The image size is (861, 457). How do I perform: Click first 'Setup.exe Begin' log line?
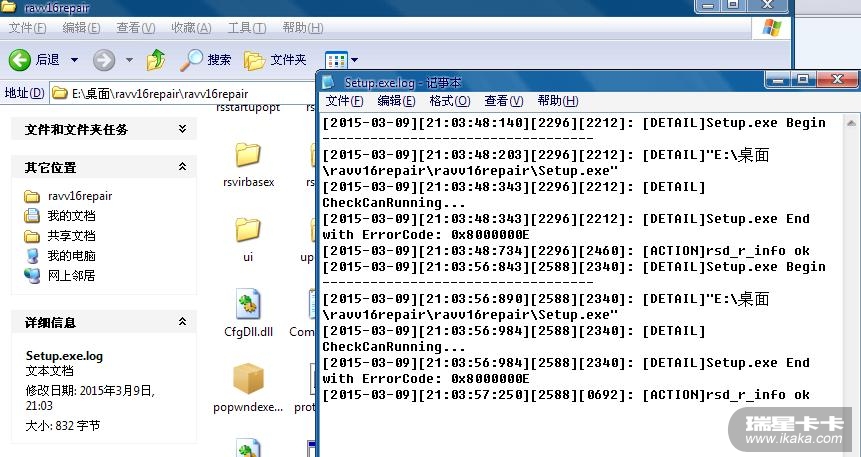[574, 123]
